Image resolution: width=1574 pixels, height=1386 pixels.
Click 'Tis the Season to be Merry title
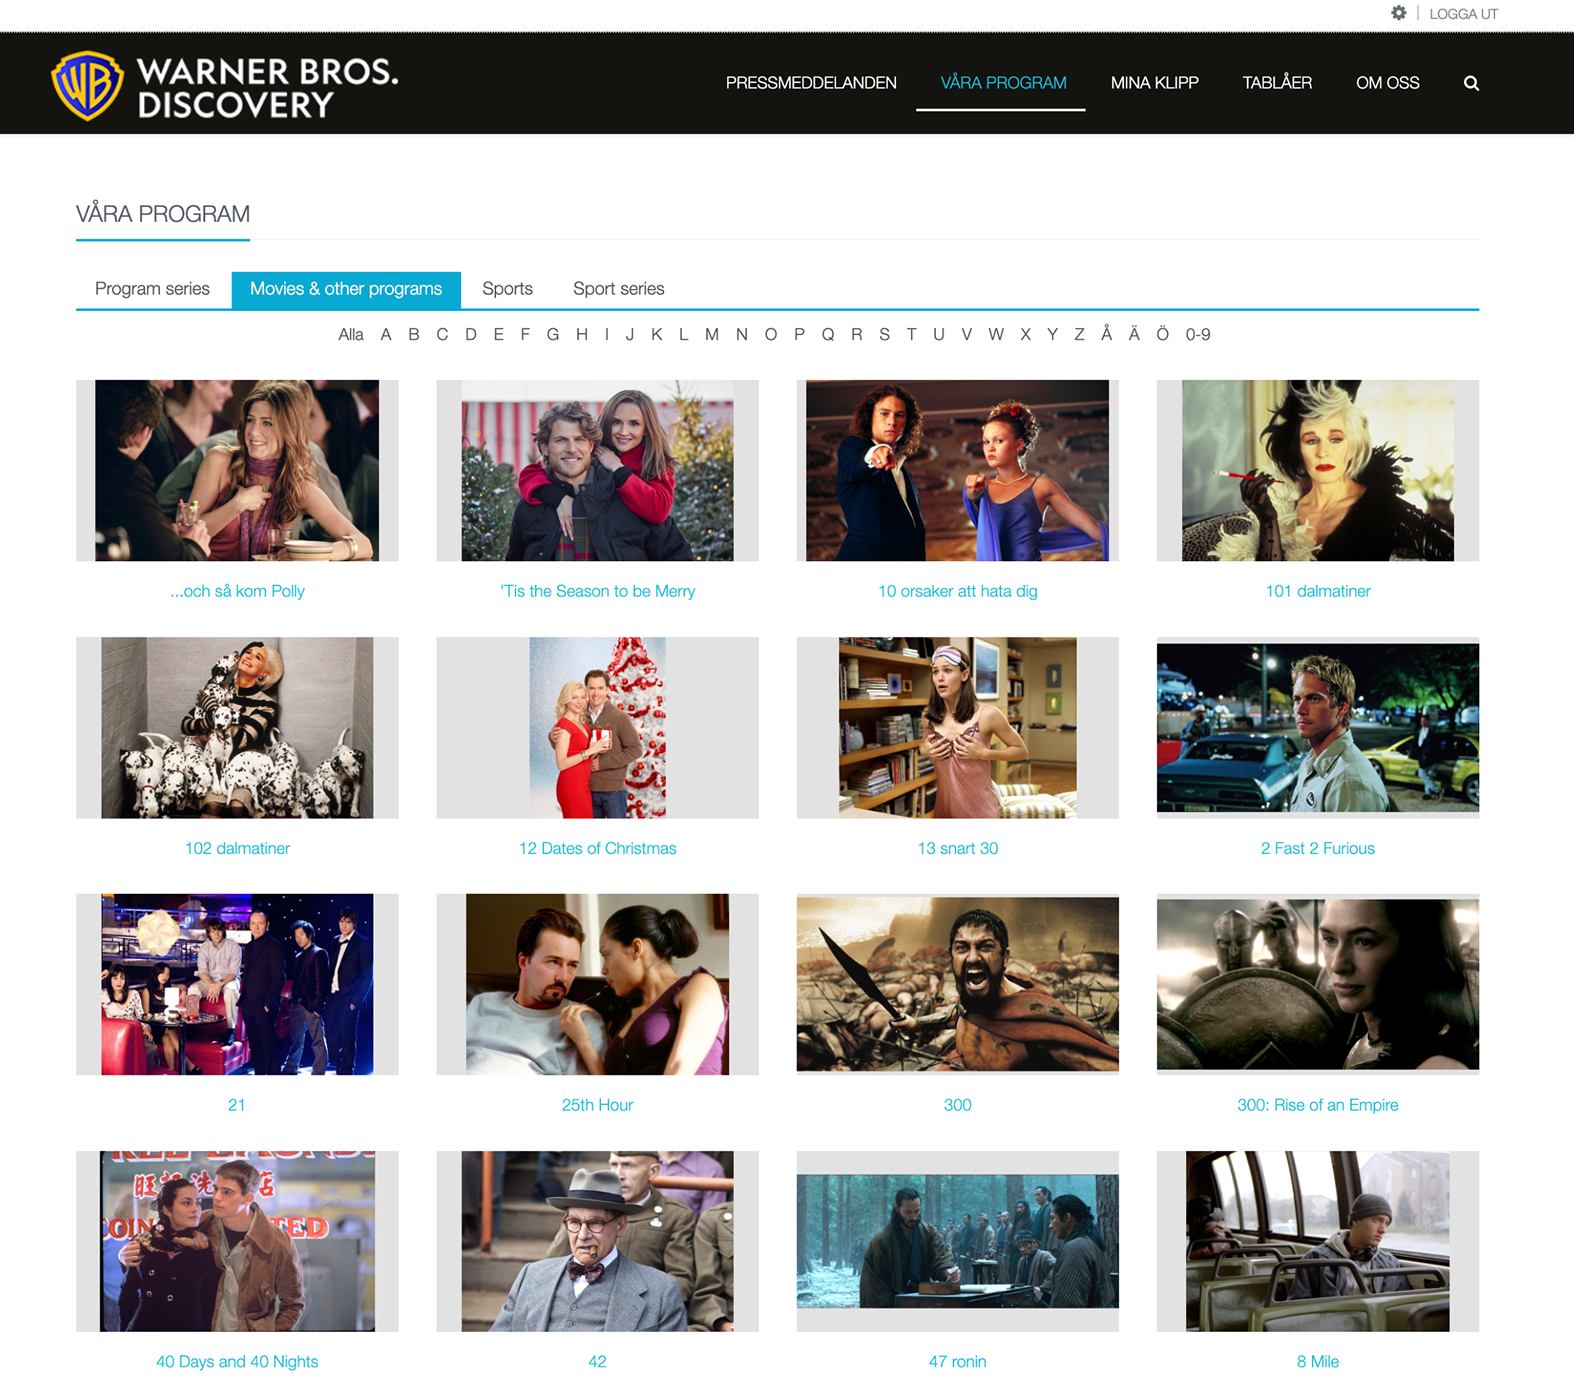[597, 591]
